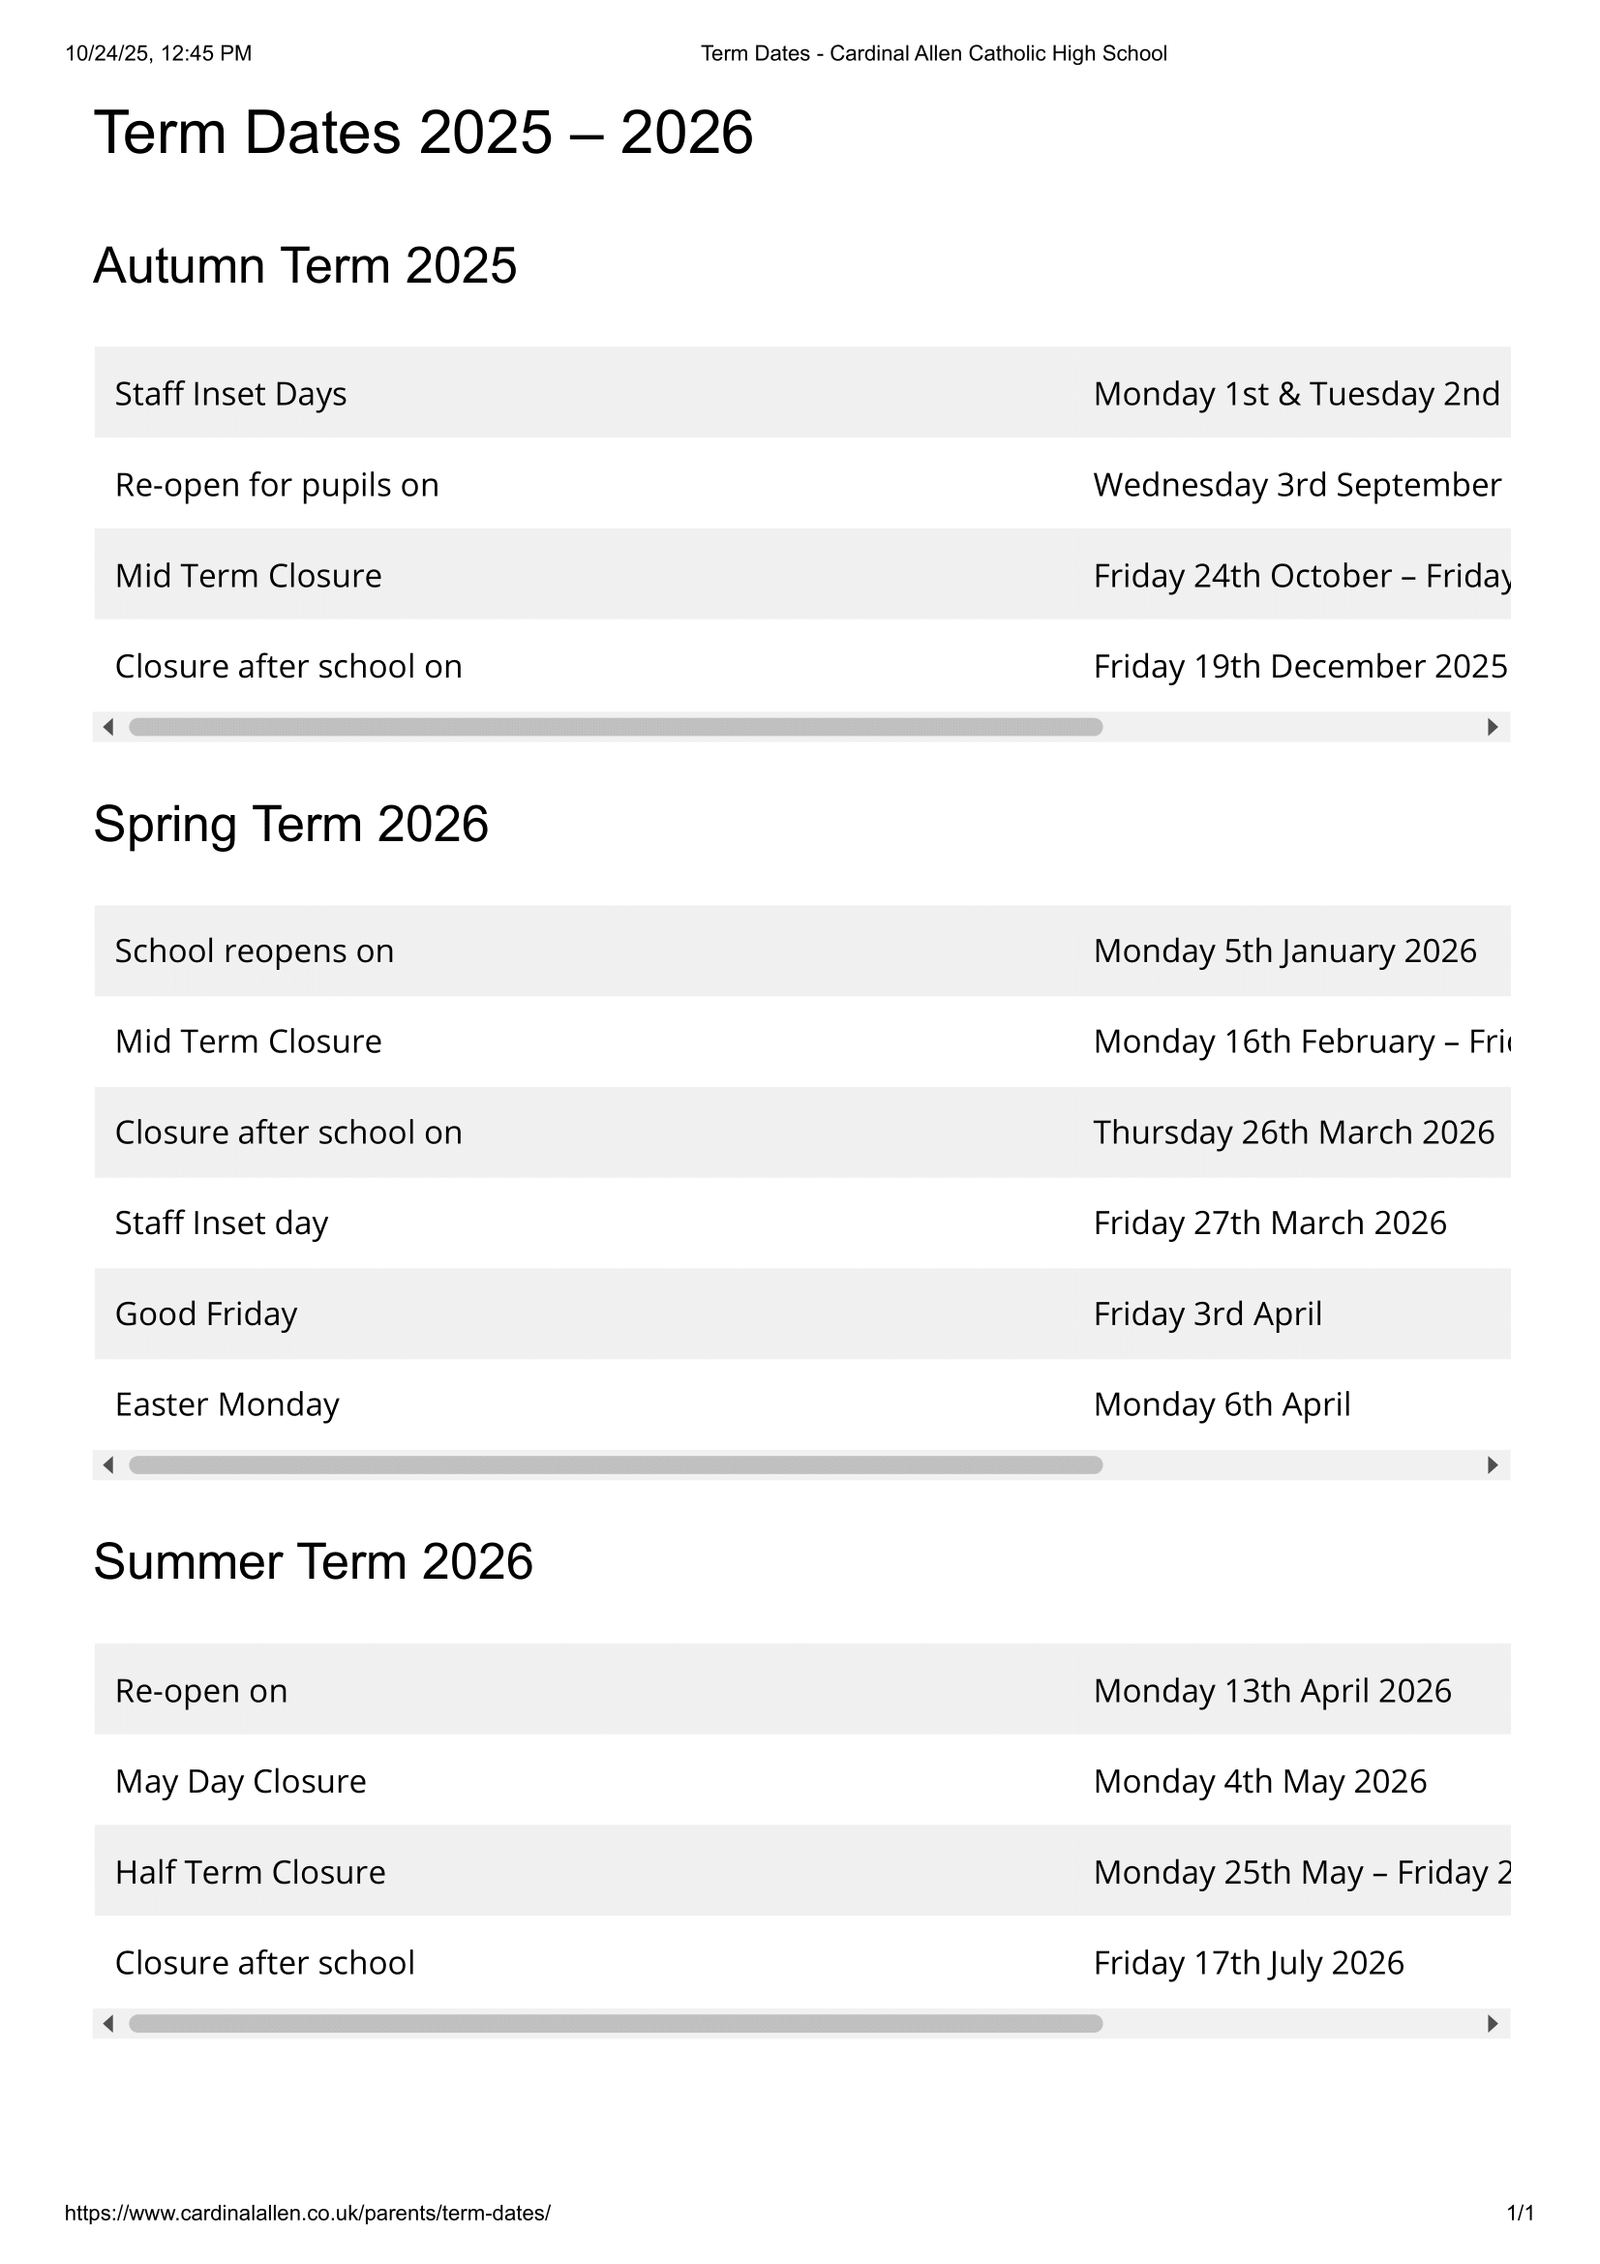Click the 'Summer Term 2026' heading
Viewport: 1600px width, 2264px height.
313,1561
